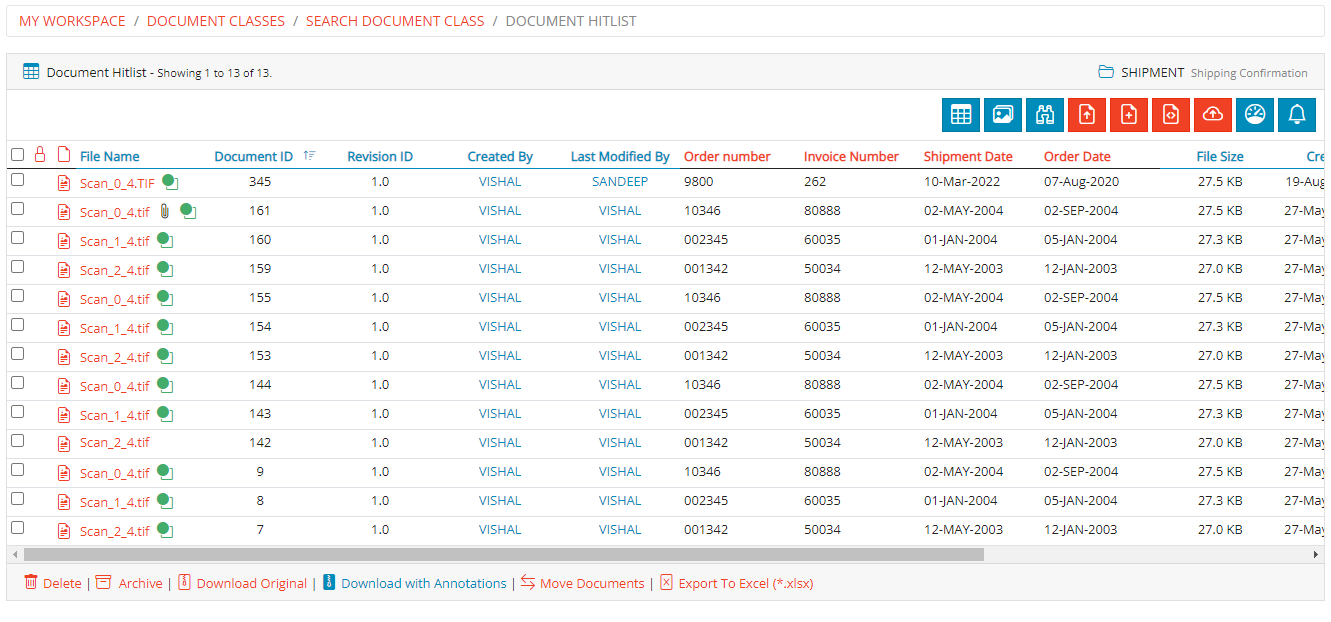Sort the list by File Size column
Image resolution: width=1331 pixels, height=622 pixels.
[1219, 157]
